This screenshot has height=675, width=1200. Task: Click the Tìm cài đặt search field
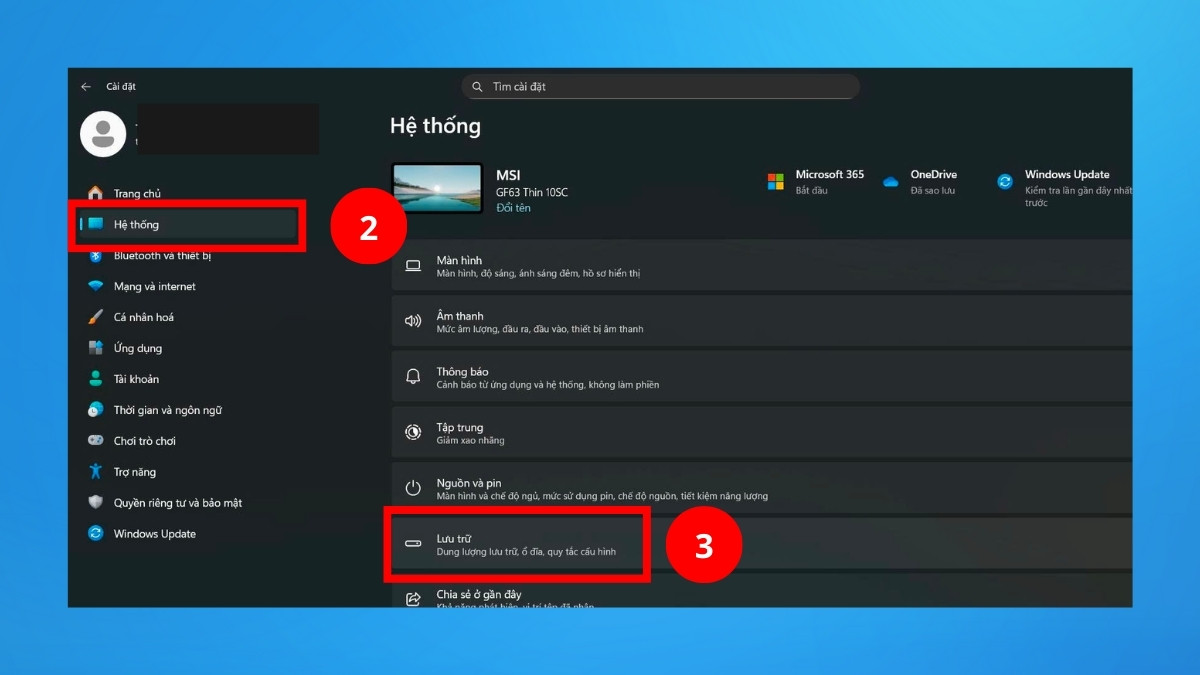click(x=660, y=86)
